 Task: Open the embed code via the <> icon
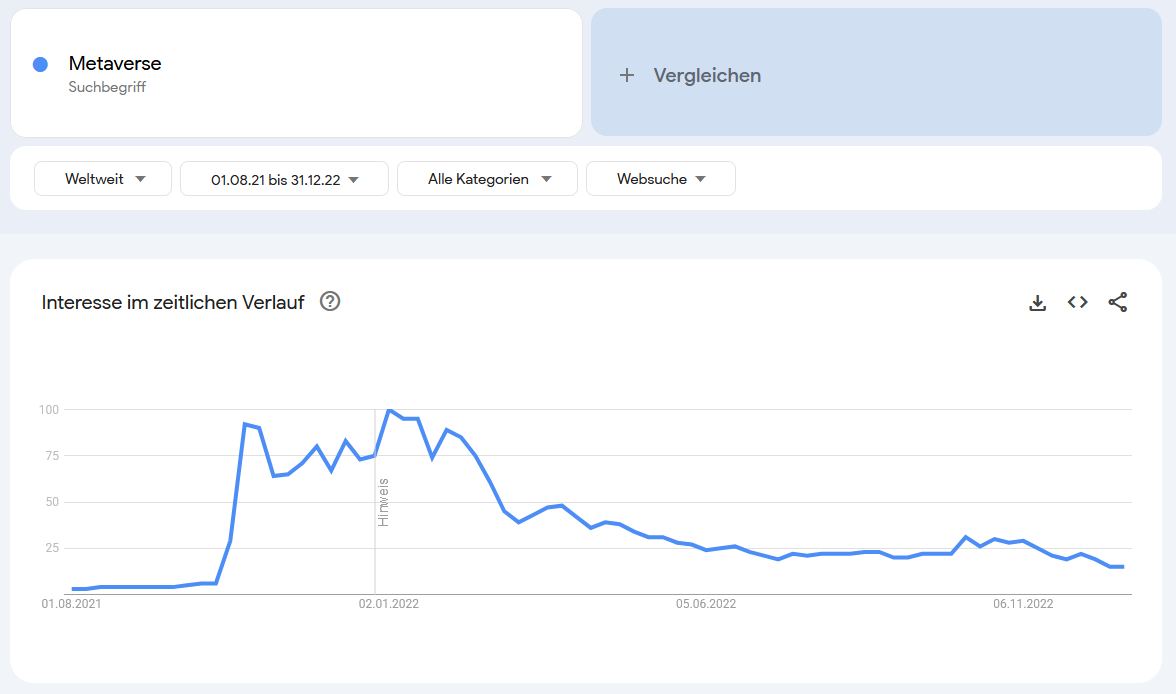(x=1077, y=301)
